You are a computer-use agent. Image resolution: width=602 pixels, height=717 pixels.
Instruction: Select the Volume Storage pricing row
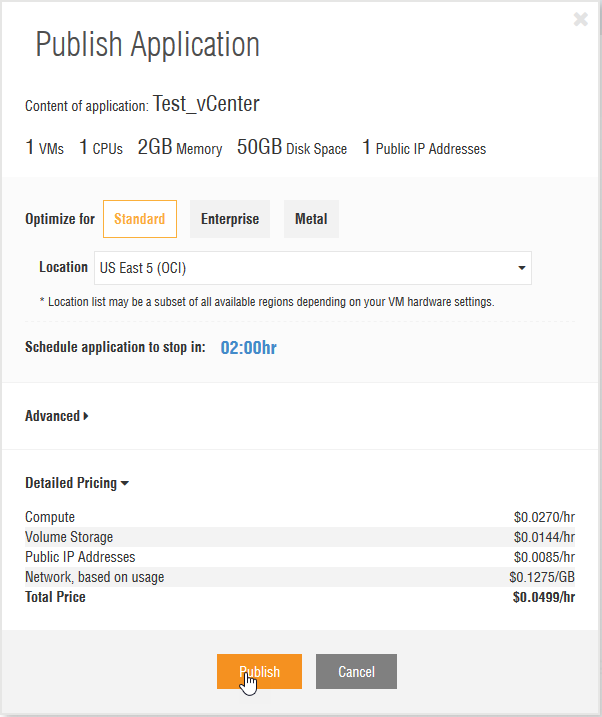click(300, 537)
